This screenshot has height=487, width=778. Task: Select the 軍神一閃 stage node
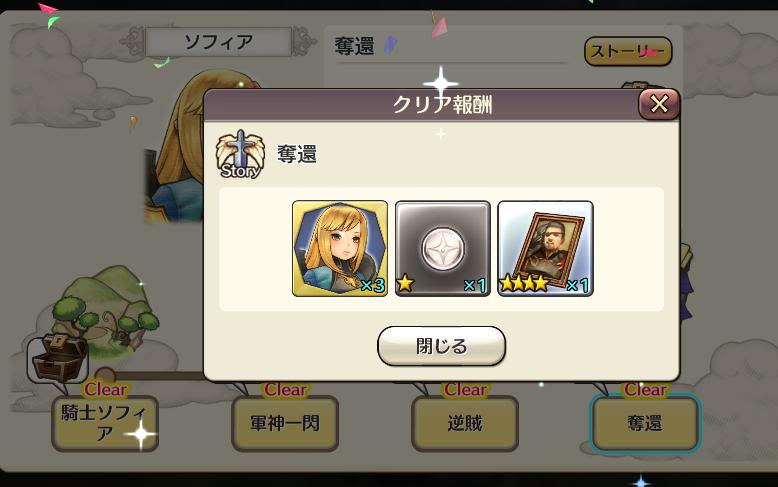click(285, 424)
